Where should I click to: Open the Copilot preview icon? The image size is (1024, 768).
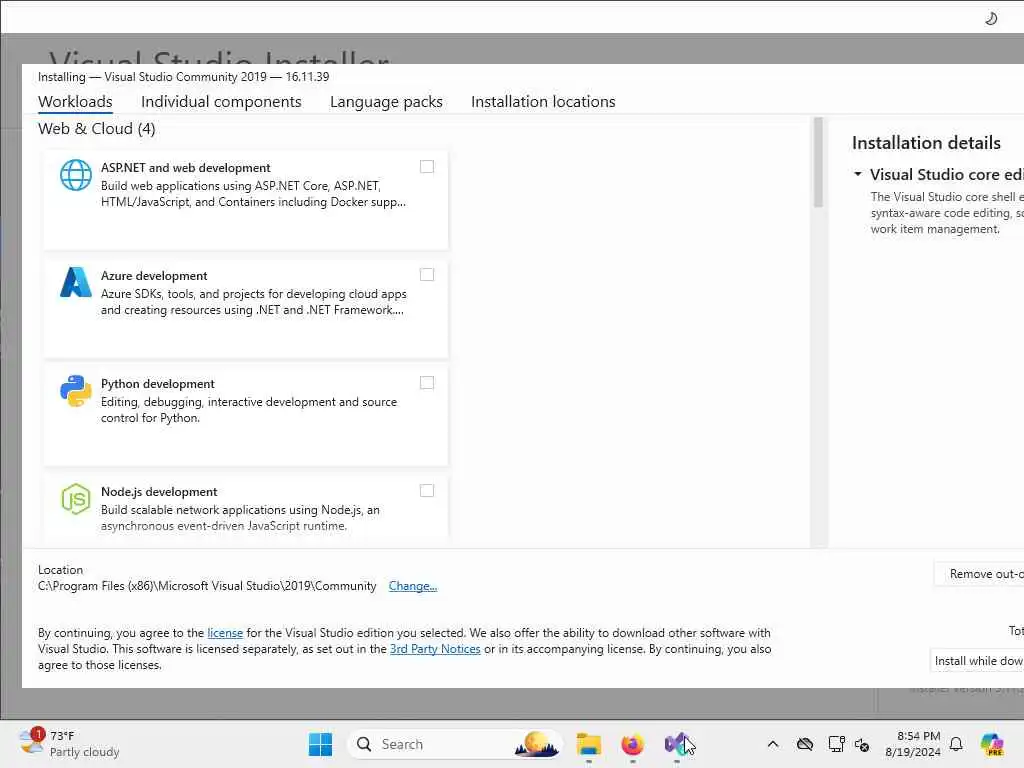[x=991, y=744]
